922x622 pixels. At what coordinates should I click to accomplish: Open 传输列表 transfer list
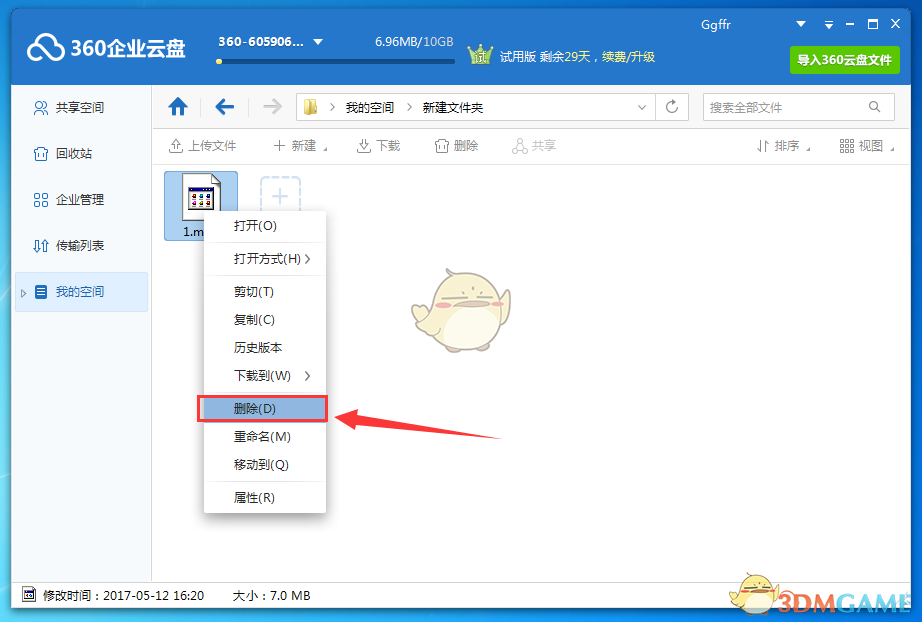point(79,246)
